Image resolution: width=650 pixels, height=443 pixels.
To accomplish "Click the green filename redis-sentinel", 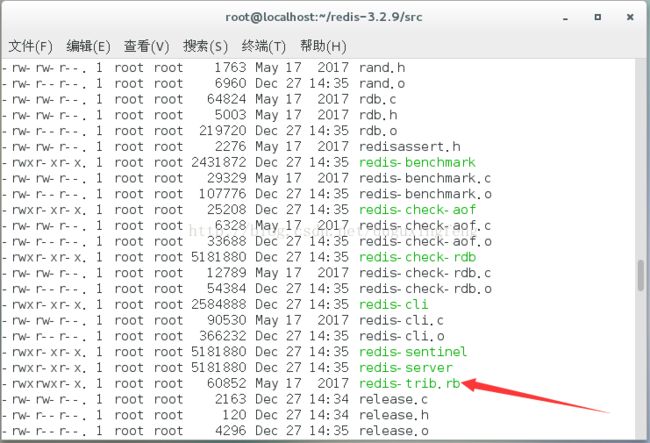I will [x=413, y=351].
